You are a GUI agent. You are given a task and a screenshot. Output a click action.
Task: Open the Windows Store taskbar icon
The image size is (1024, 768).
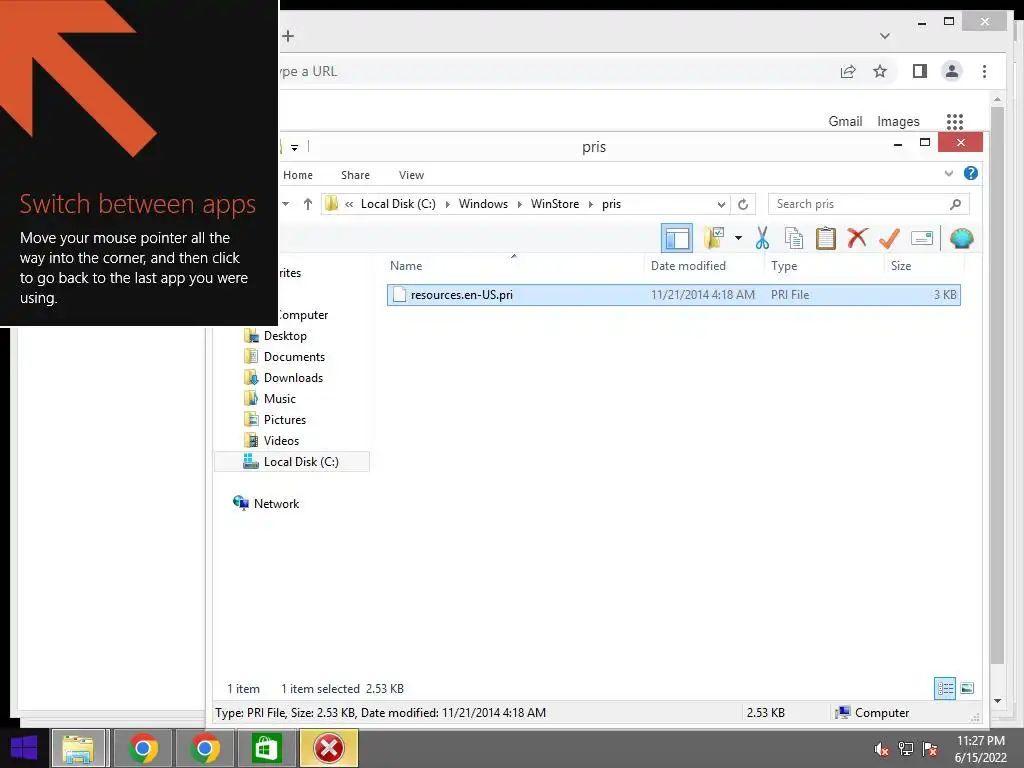pos(266,748)
